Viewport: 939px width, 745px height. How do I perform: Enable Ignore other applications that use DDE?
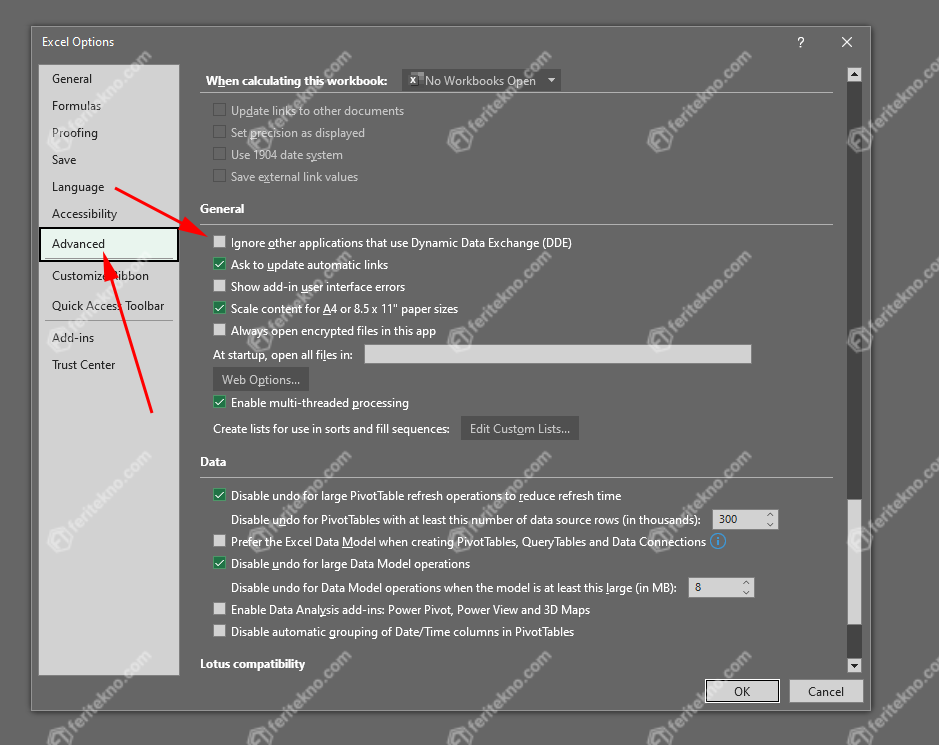pyautogui.click(x=220, y=242)
